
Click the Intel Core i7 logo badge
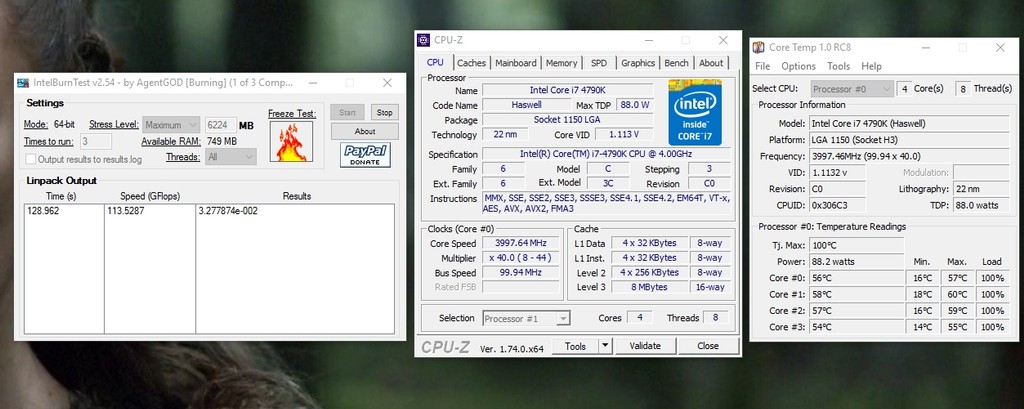click(x=695, y=112)
